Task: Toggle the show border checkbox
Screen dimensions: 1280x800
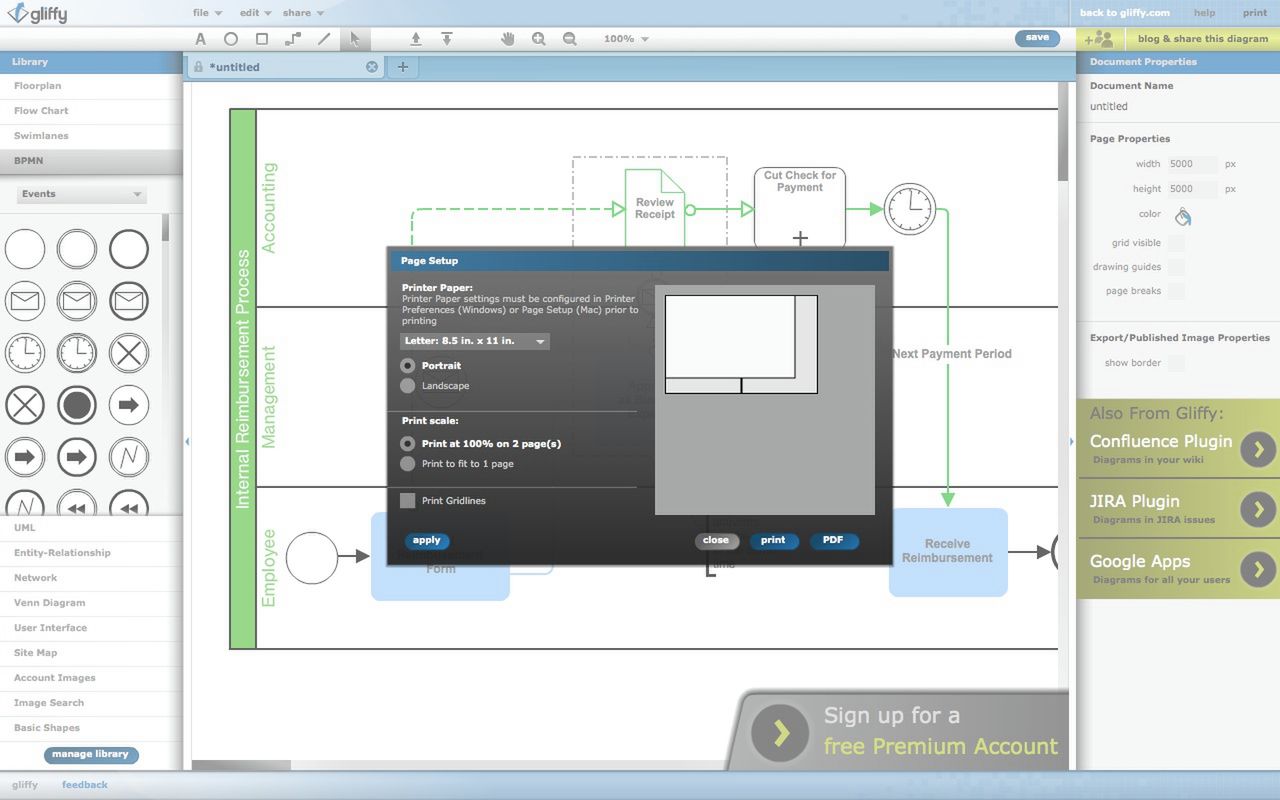Action: [x=1176, y=363]
